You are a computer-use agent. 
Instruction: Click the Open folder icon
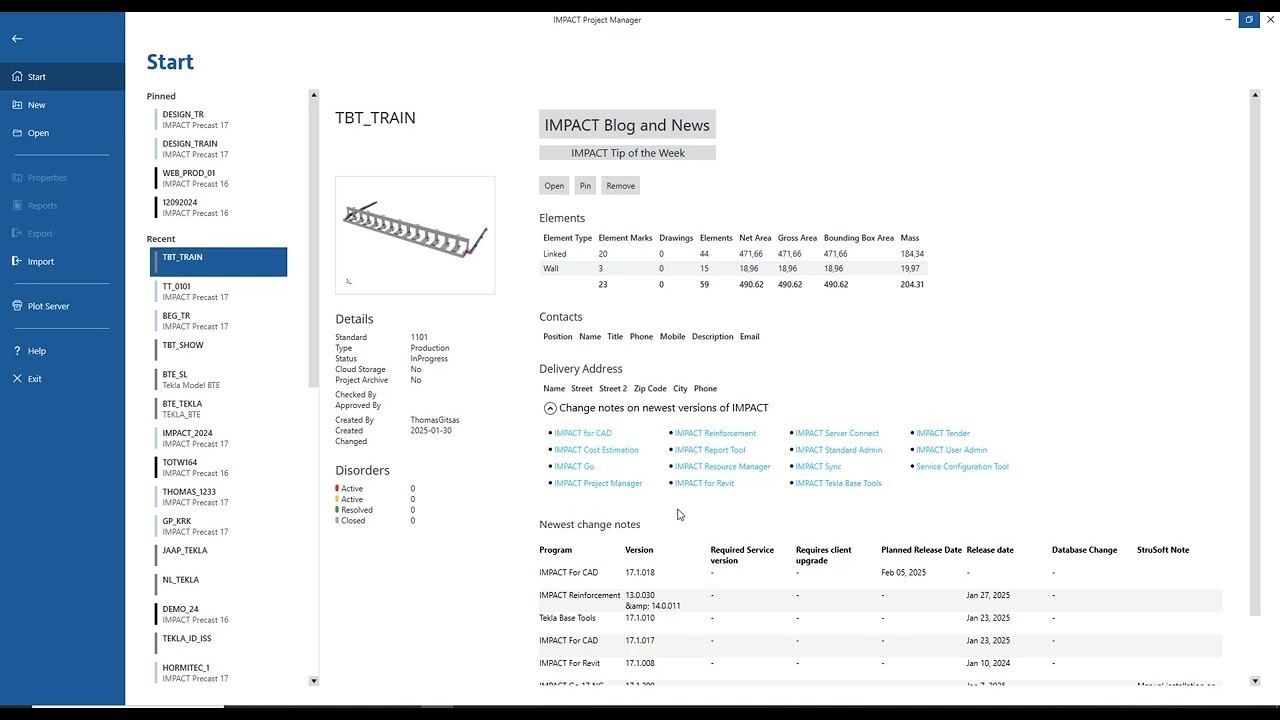click(17, 133)
